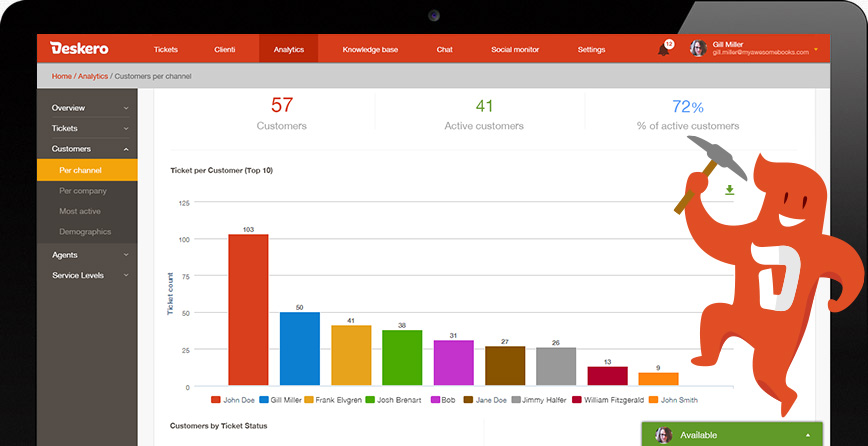Image resolution: width=868 pixels, height=446 pixels.
Task: Click the Ticket per Customer (Top 10) heading
Action: (x=221, y=170)
